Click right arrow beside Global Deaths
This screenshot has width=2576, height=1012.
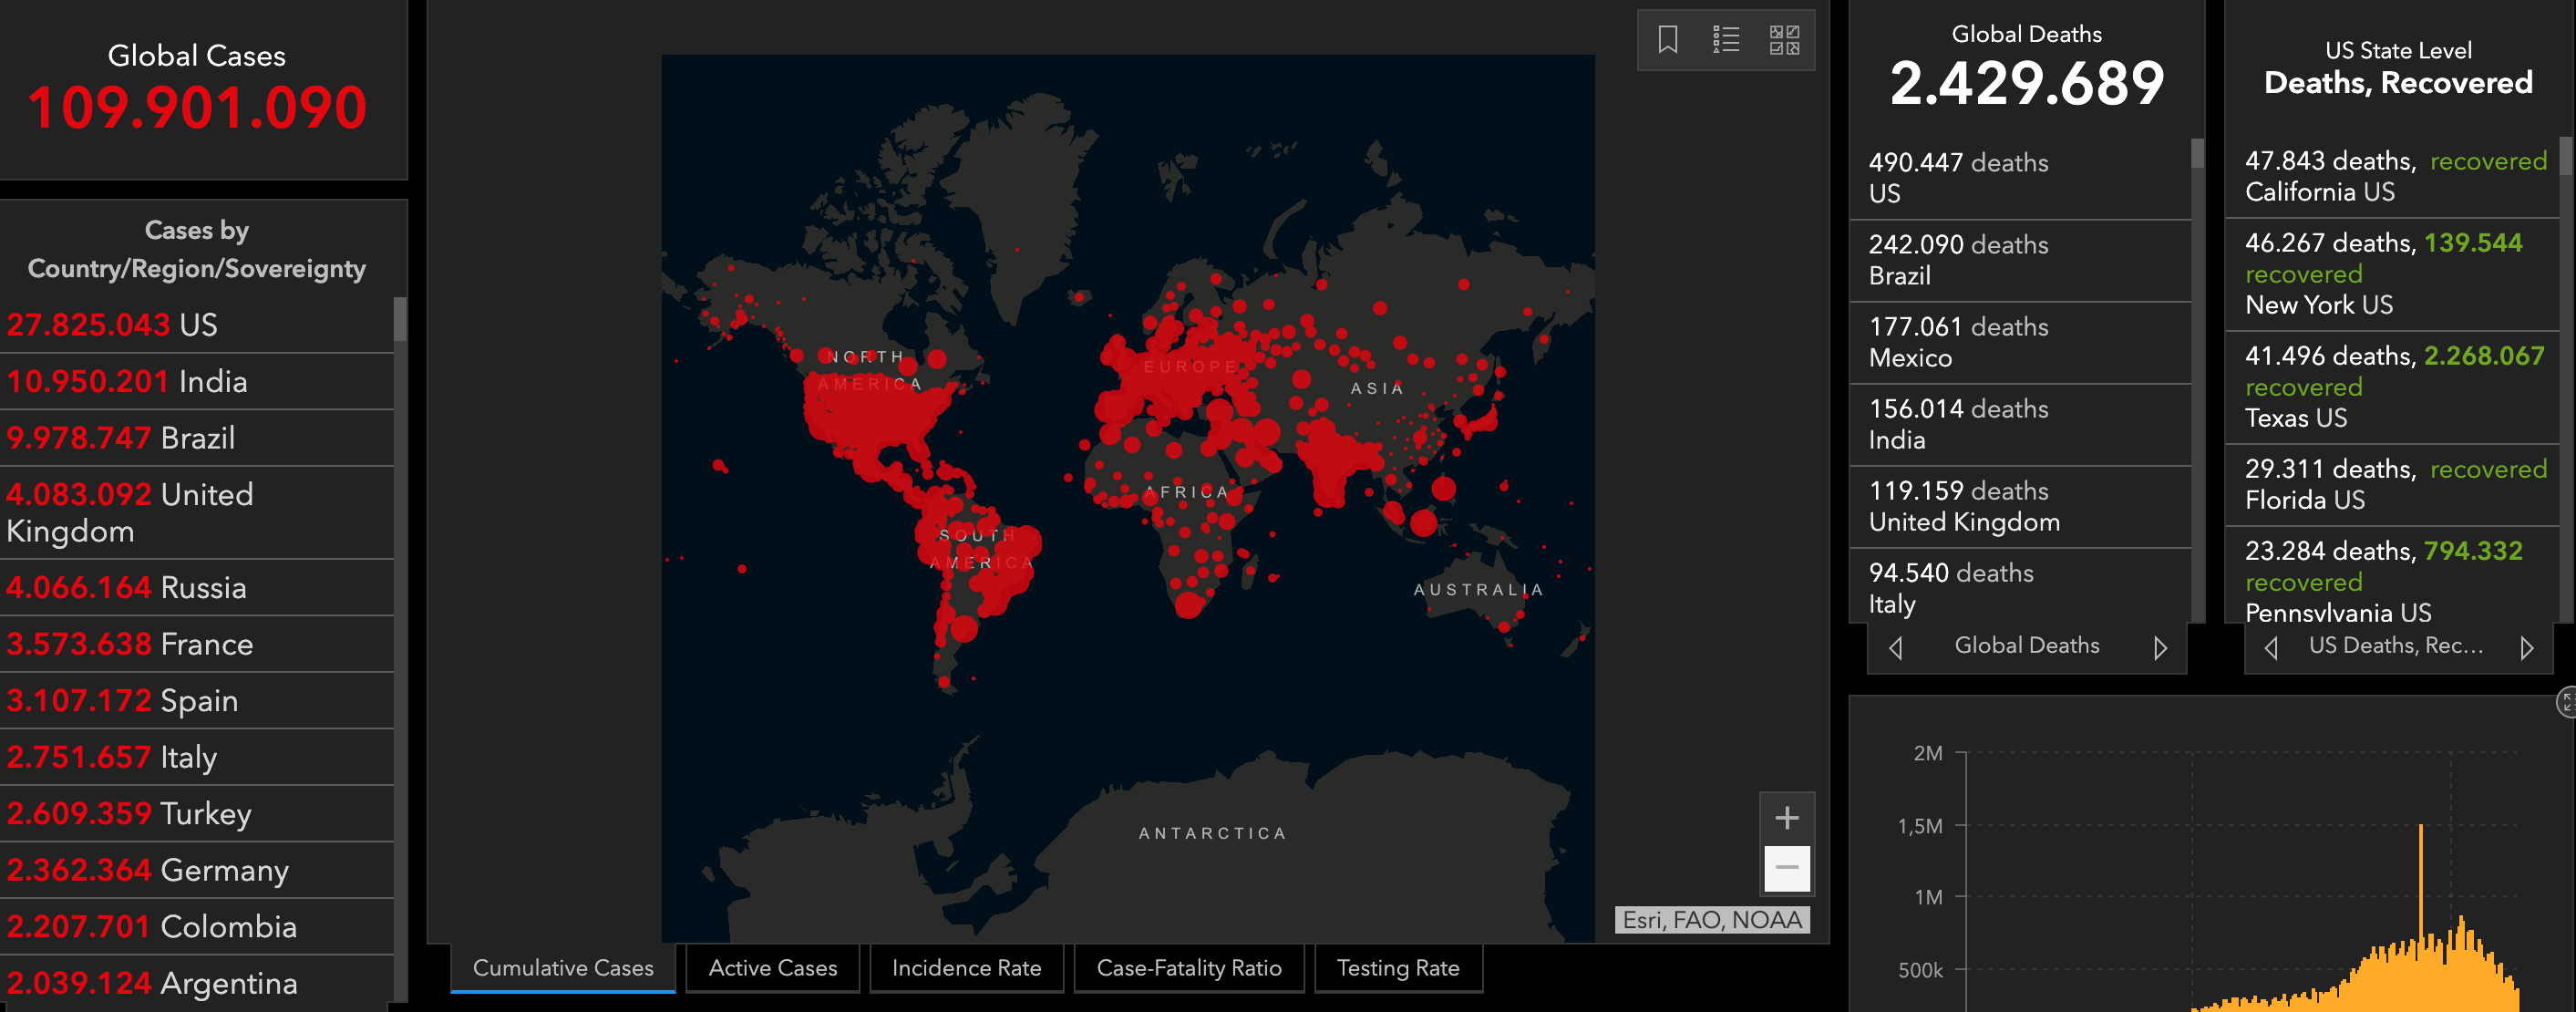(x=2160, y=648)
